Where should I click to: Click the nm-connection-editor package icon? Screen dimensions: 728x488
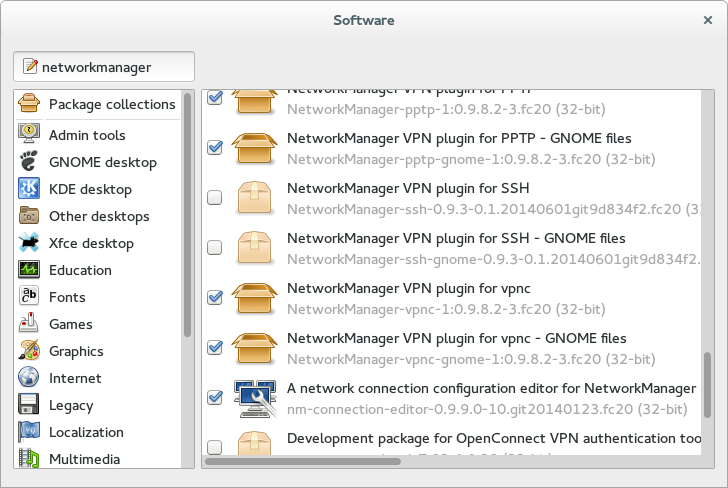(x=255, y=397)
